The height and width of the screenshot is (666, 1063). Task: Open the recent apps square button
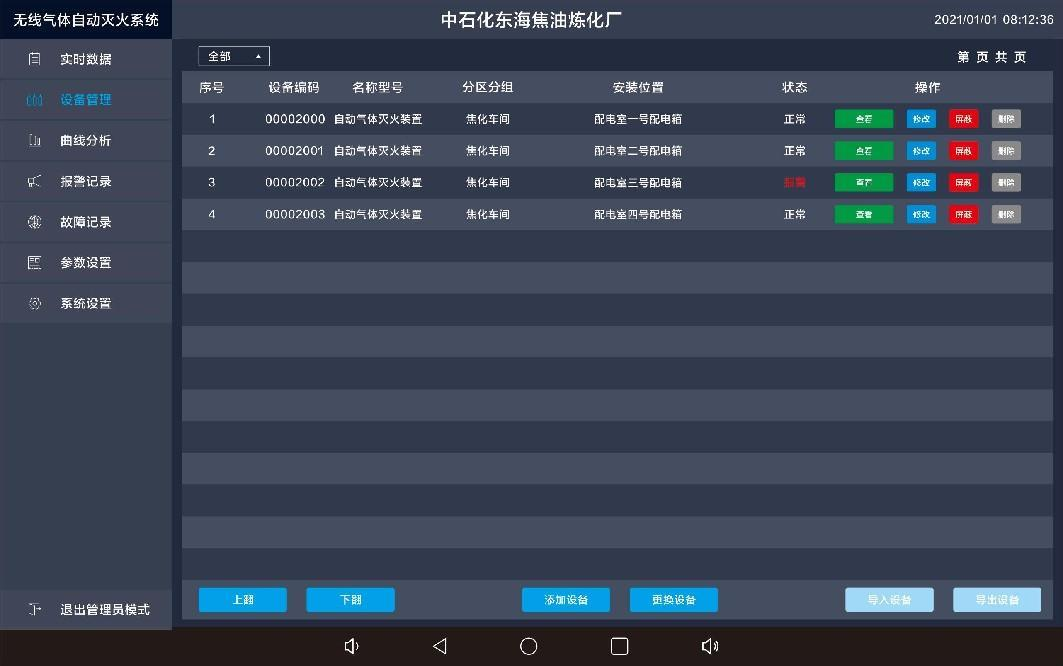coord(619,646)
